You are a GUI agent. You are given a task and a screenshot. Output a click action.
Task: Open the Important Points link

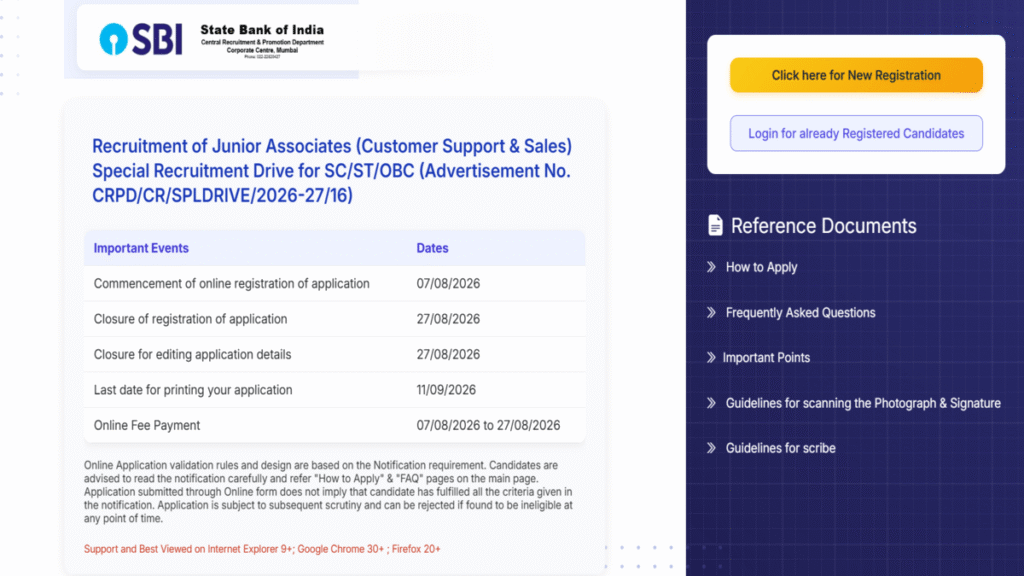point(766,357)
